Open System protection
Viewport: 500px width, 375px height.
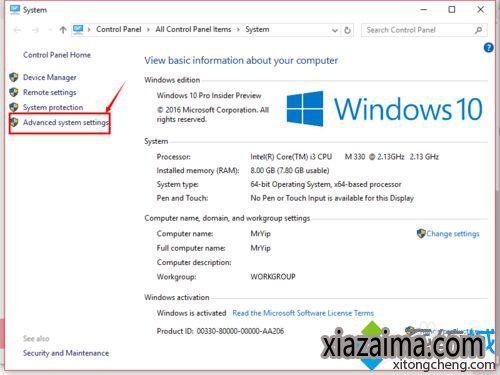pyautogui.click(x=53, y=107)
